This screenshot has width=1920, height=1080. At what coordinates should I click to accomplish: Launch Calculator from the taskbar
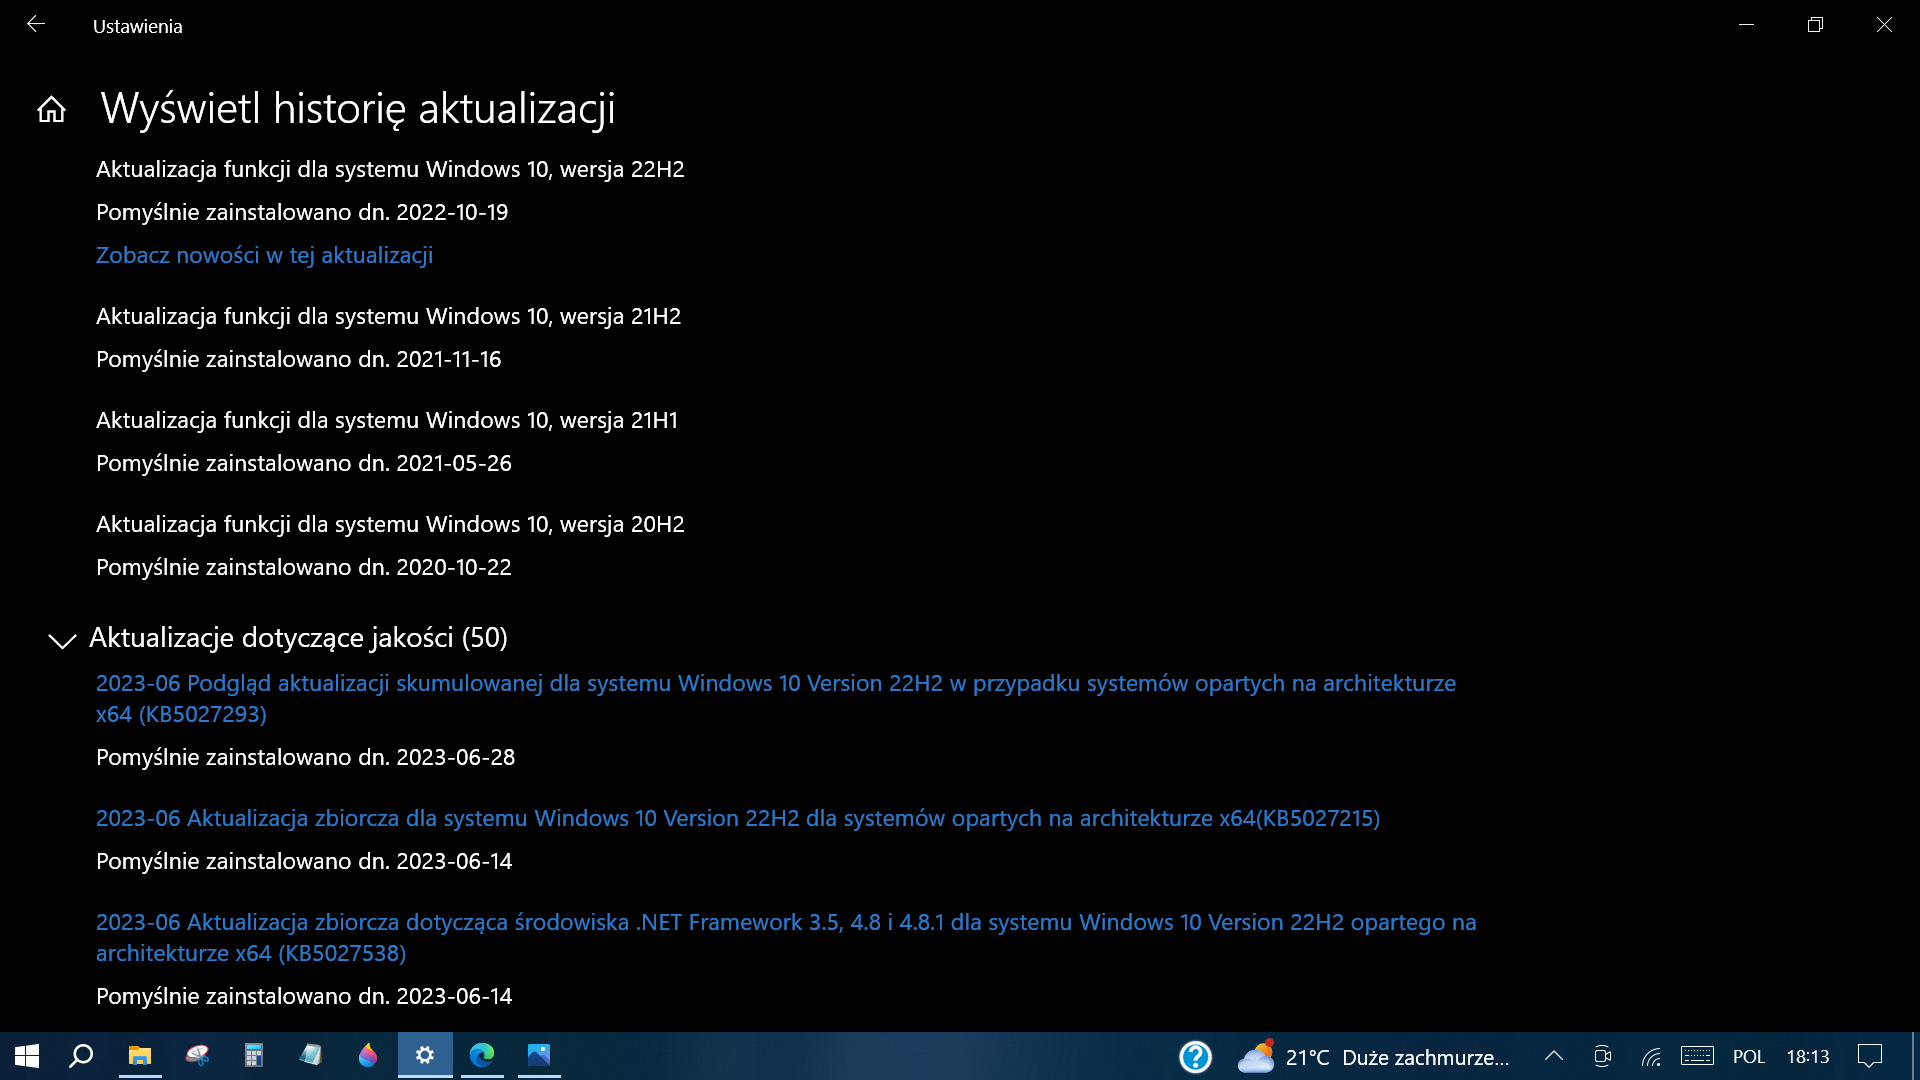[254, 1057]
